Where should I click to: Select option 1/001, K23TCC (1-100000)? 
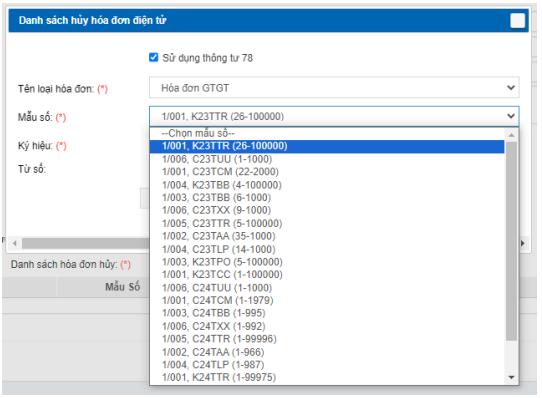pyautogui.click(x=327, y=275)
